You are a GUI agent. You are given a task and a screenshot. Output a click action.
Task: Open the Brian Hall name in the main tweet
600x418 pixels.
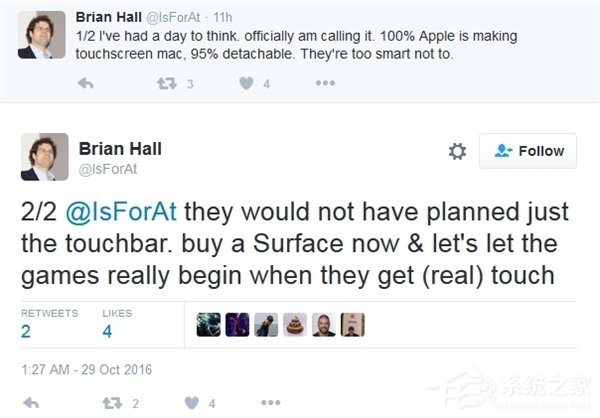click(120, 149)
